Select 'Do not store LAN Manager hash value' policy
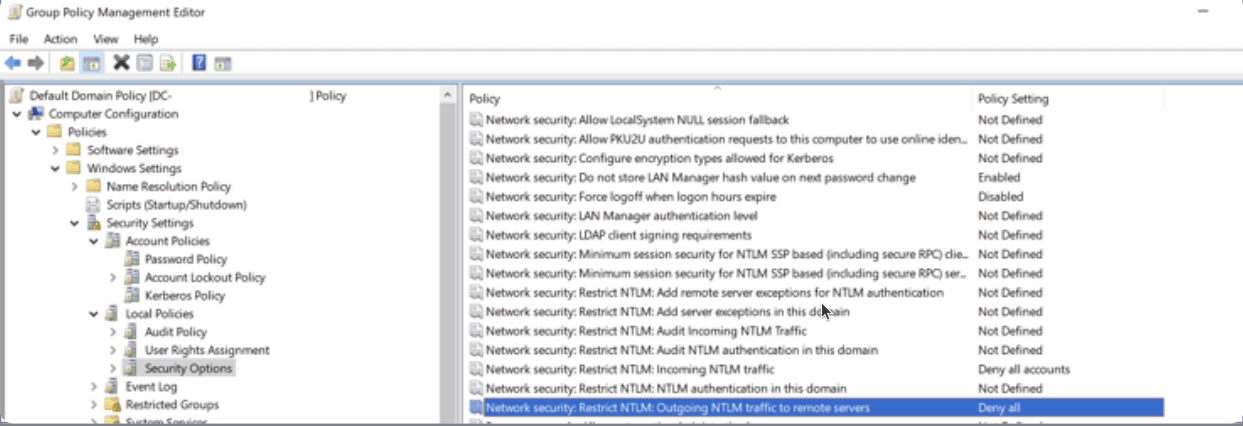Image resolution: width=1243 pixels, height=426 pixels. (700, 177)
